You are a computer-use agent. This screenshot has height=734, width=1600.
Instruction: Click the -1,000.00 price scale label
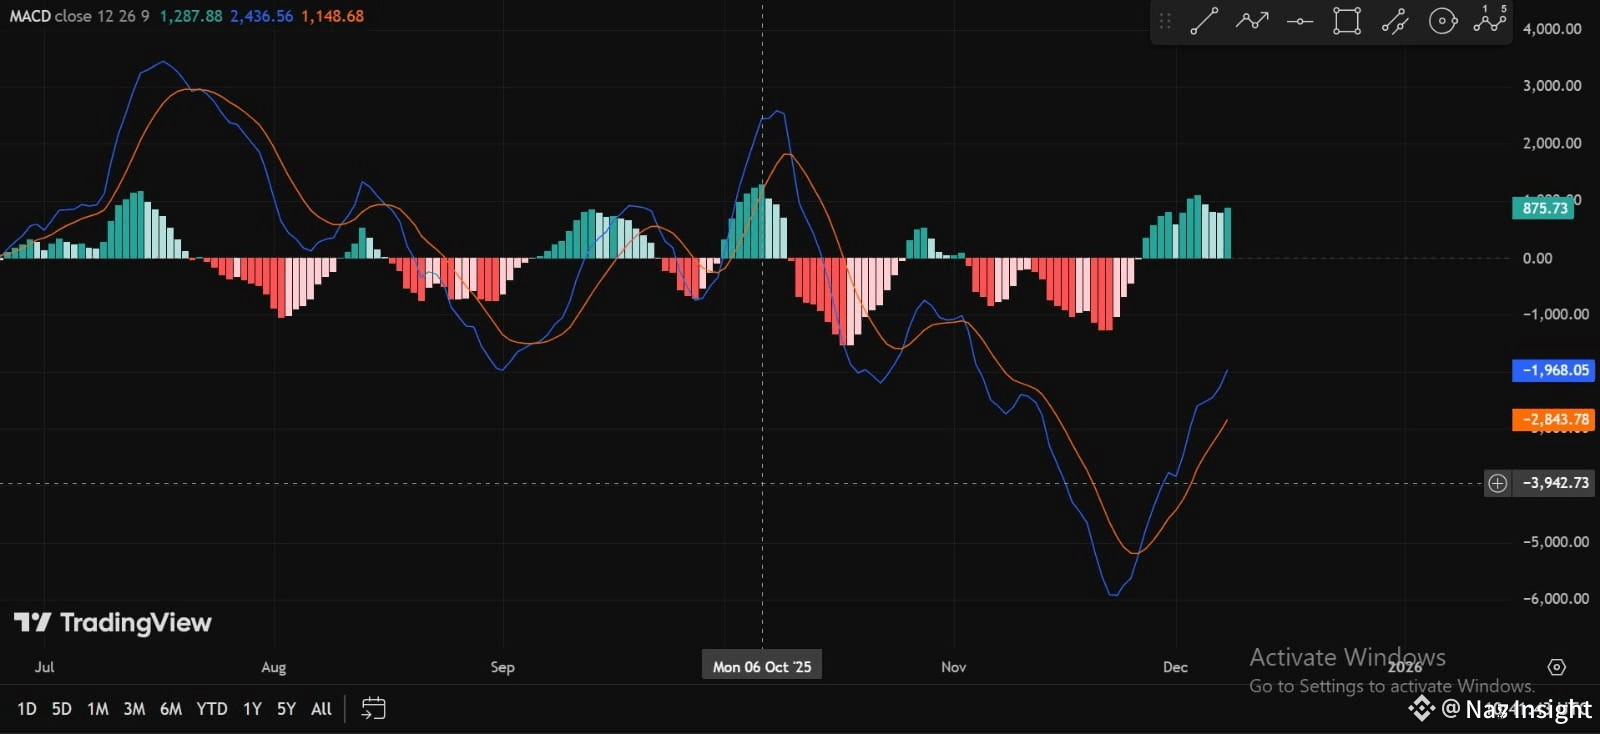click(x=1555, y=314)
